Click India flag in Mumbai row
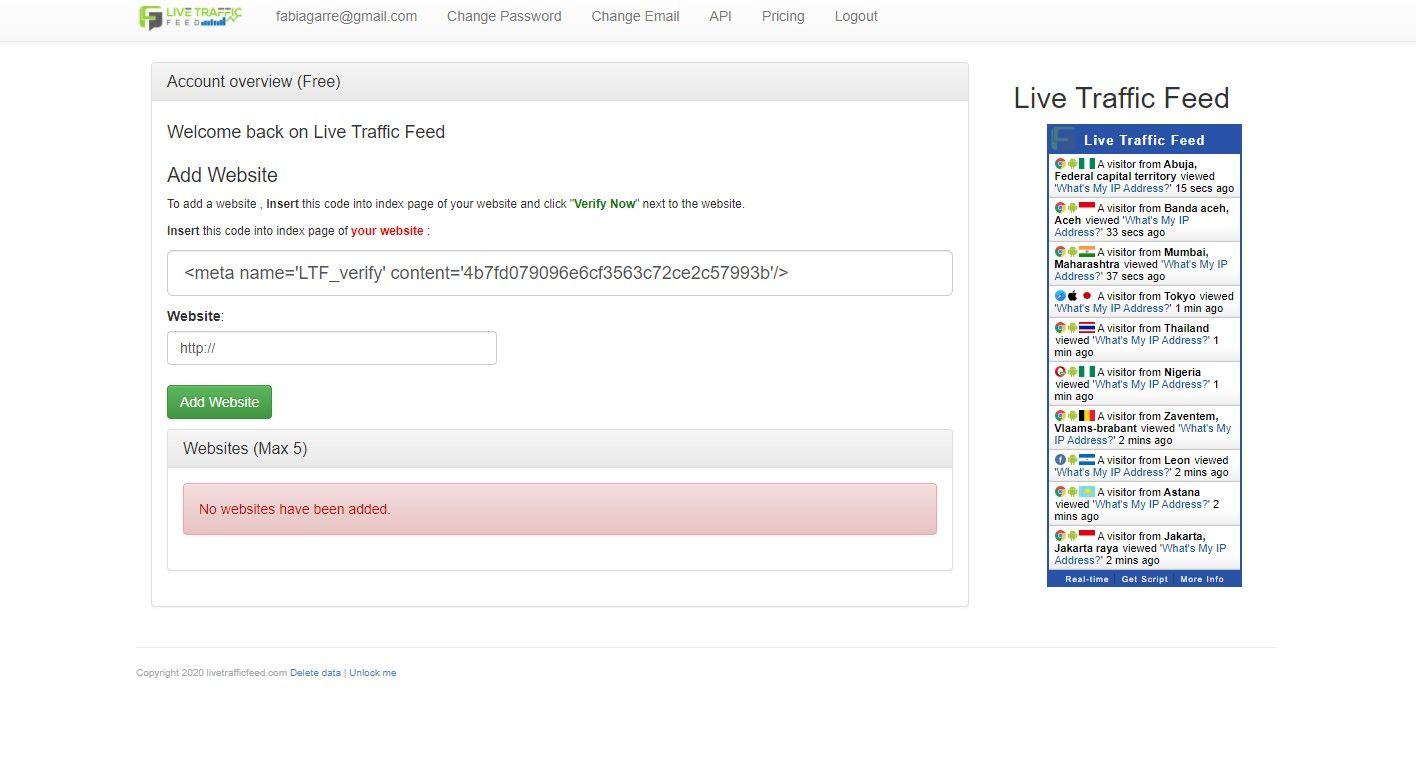The height and width of the screenshot is (772, 1416). click(1087, 251)
